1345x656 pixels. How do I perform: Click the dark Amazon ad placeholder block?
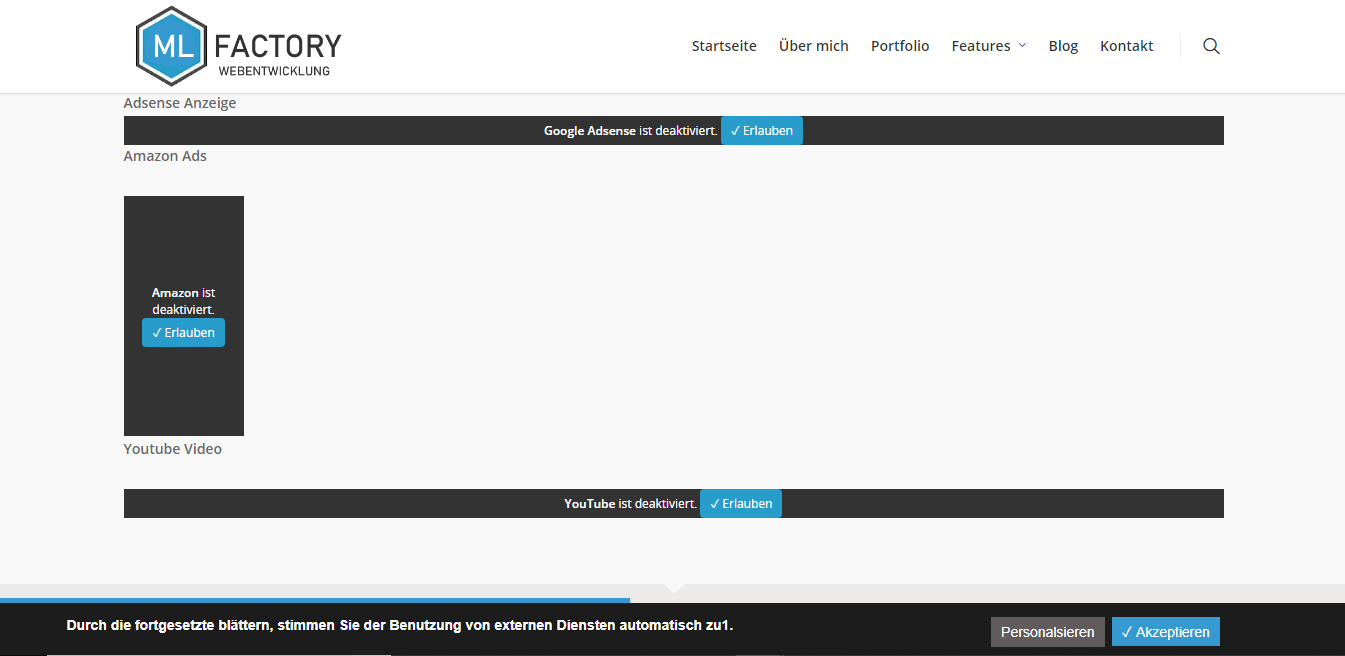click(183, 240)
